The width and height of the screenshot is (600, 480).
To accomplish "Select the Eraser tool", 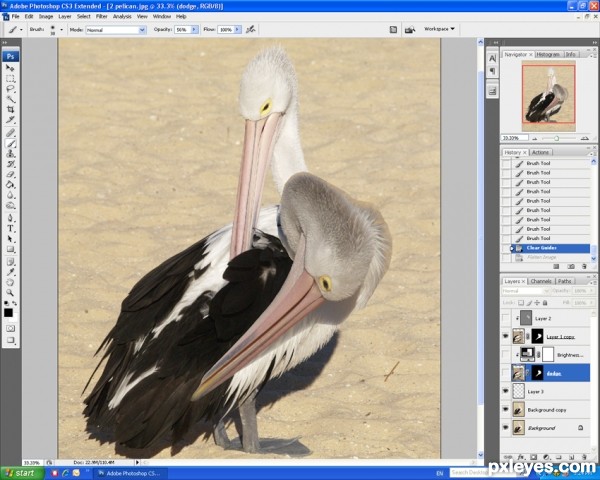I will [x=10, y=175].
